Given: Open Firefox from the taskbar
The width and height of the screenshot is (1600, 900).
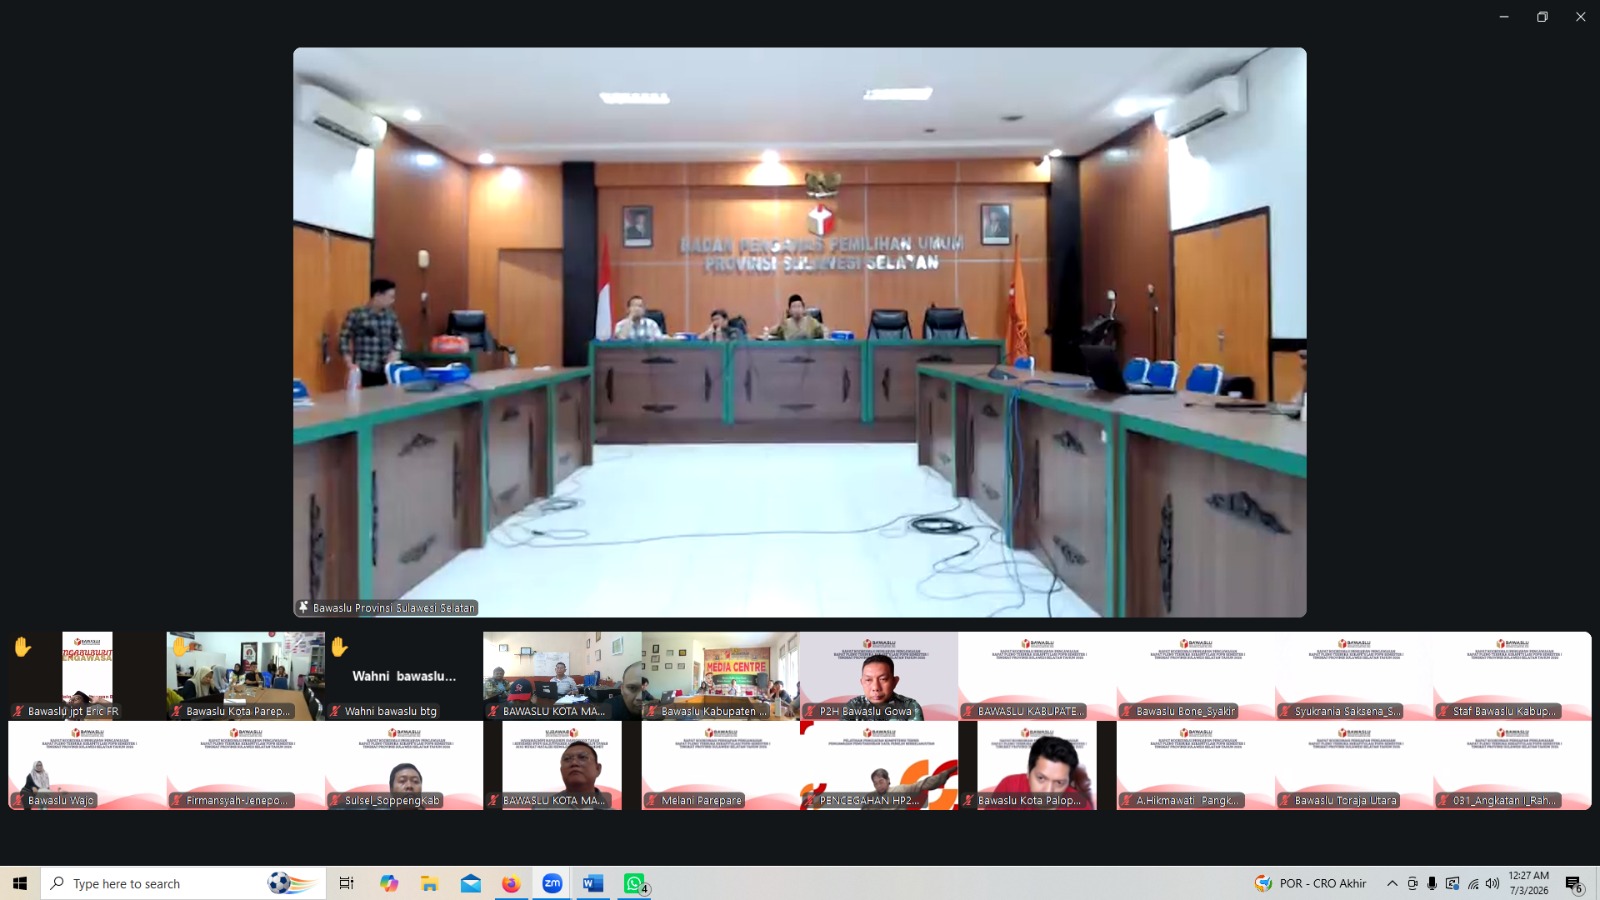Looking at the screenshot, I should pos(511,884).
